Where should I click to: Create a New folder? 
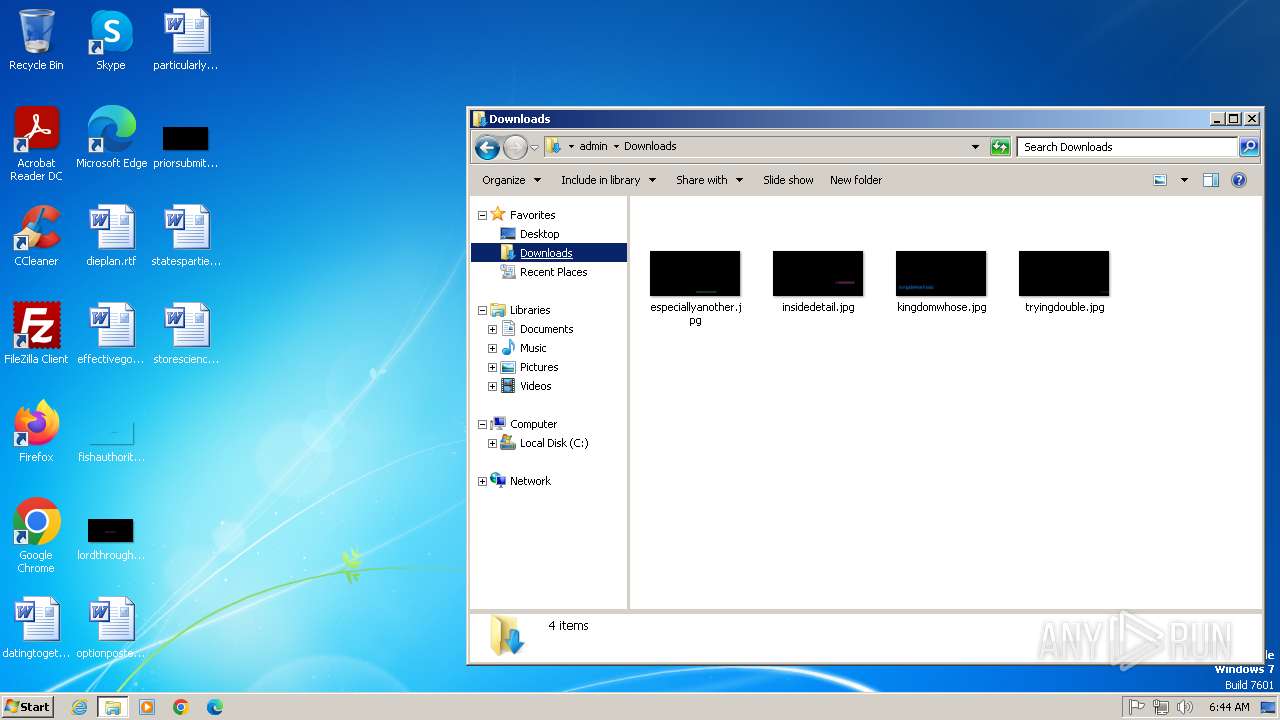click(x=856, y=180)
